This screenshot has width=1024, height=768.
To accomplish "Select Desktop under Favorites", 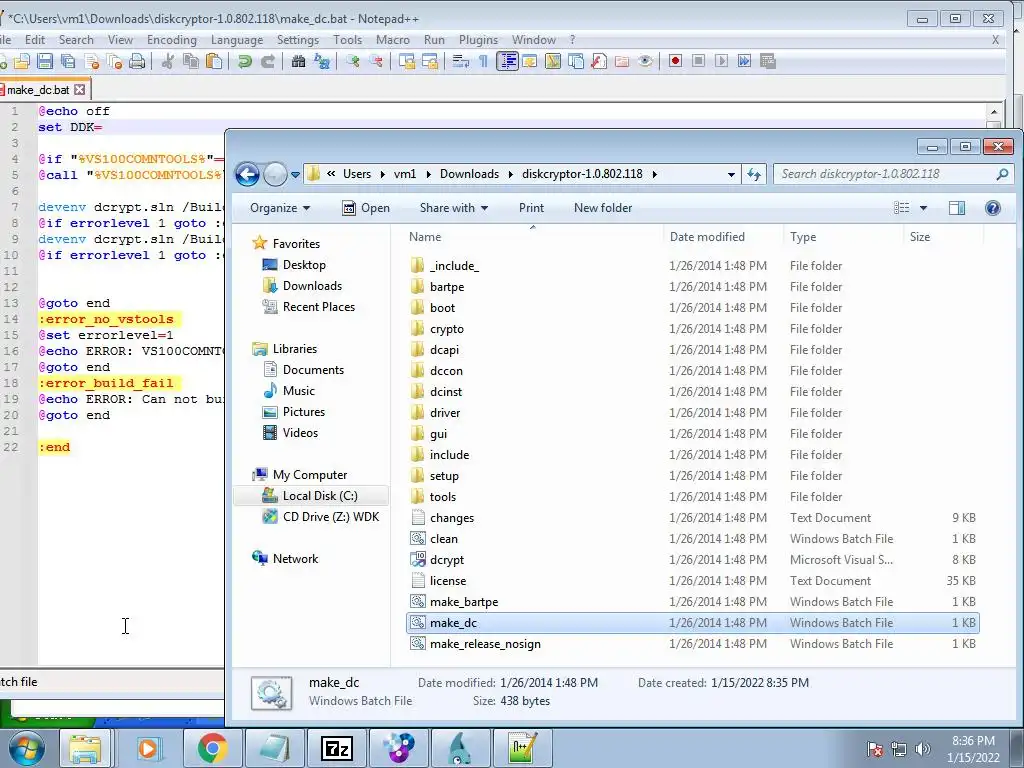I will tap(304, 264).
